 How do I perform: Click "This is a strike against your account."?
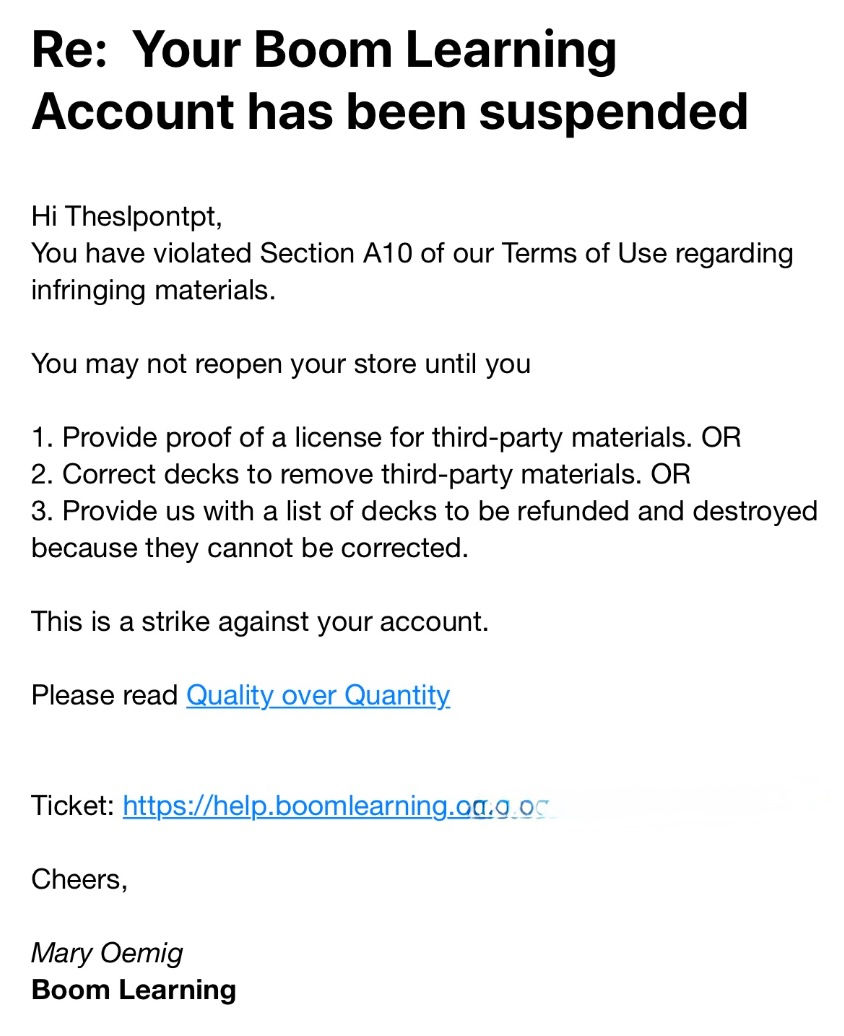[x=260, y=621]
